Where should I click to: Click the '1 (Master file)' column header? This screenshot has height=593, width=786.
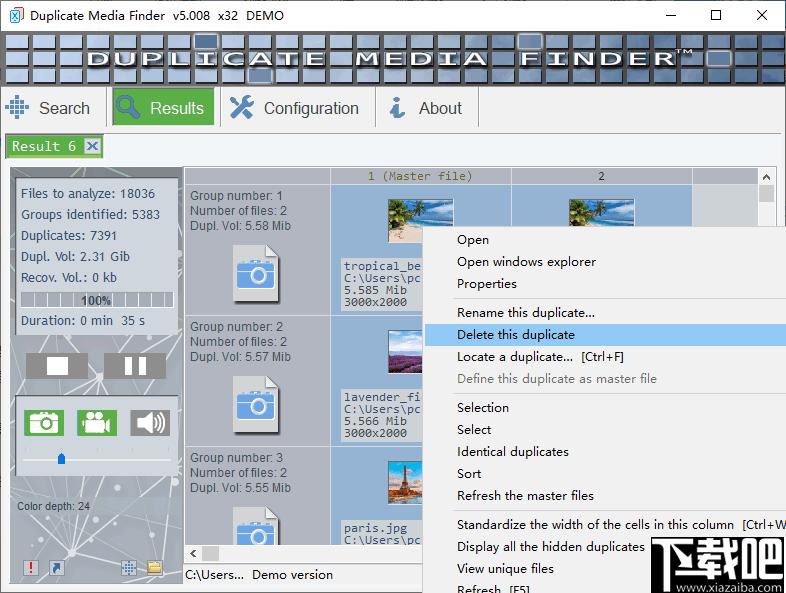pos(420,176)
